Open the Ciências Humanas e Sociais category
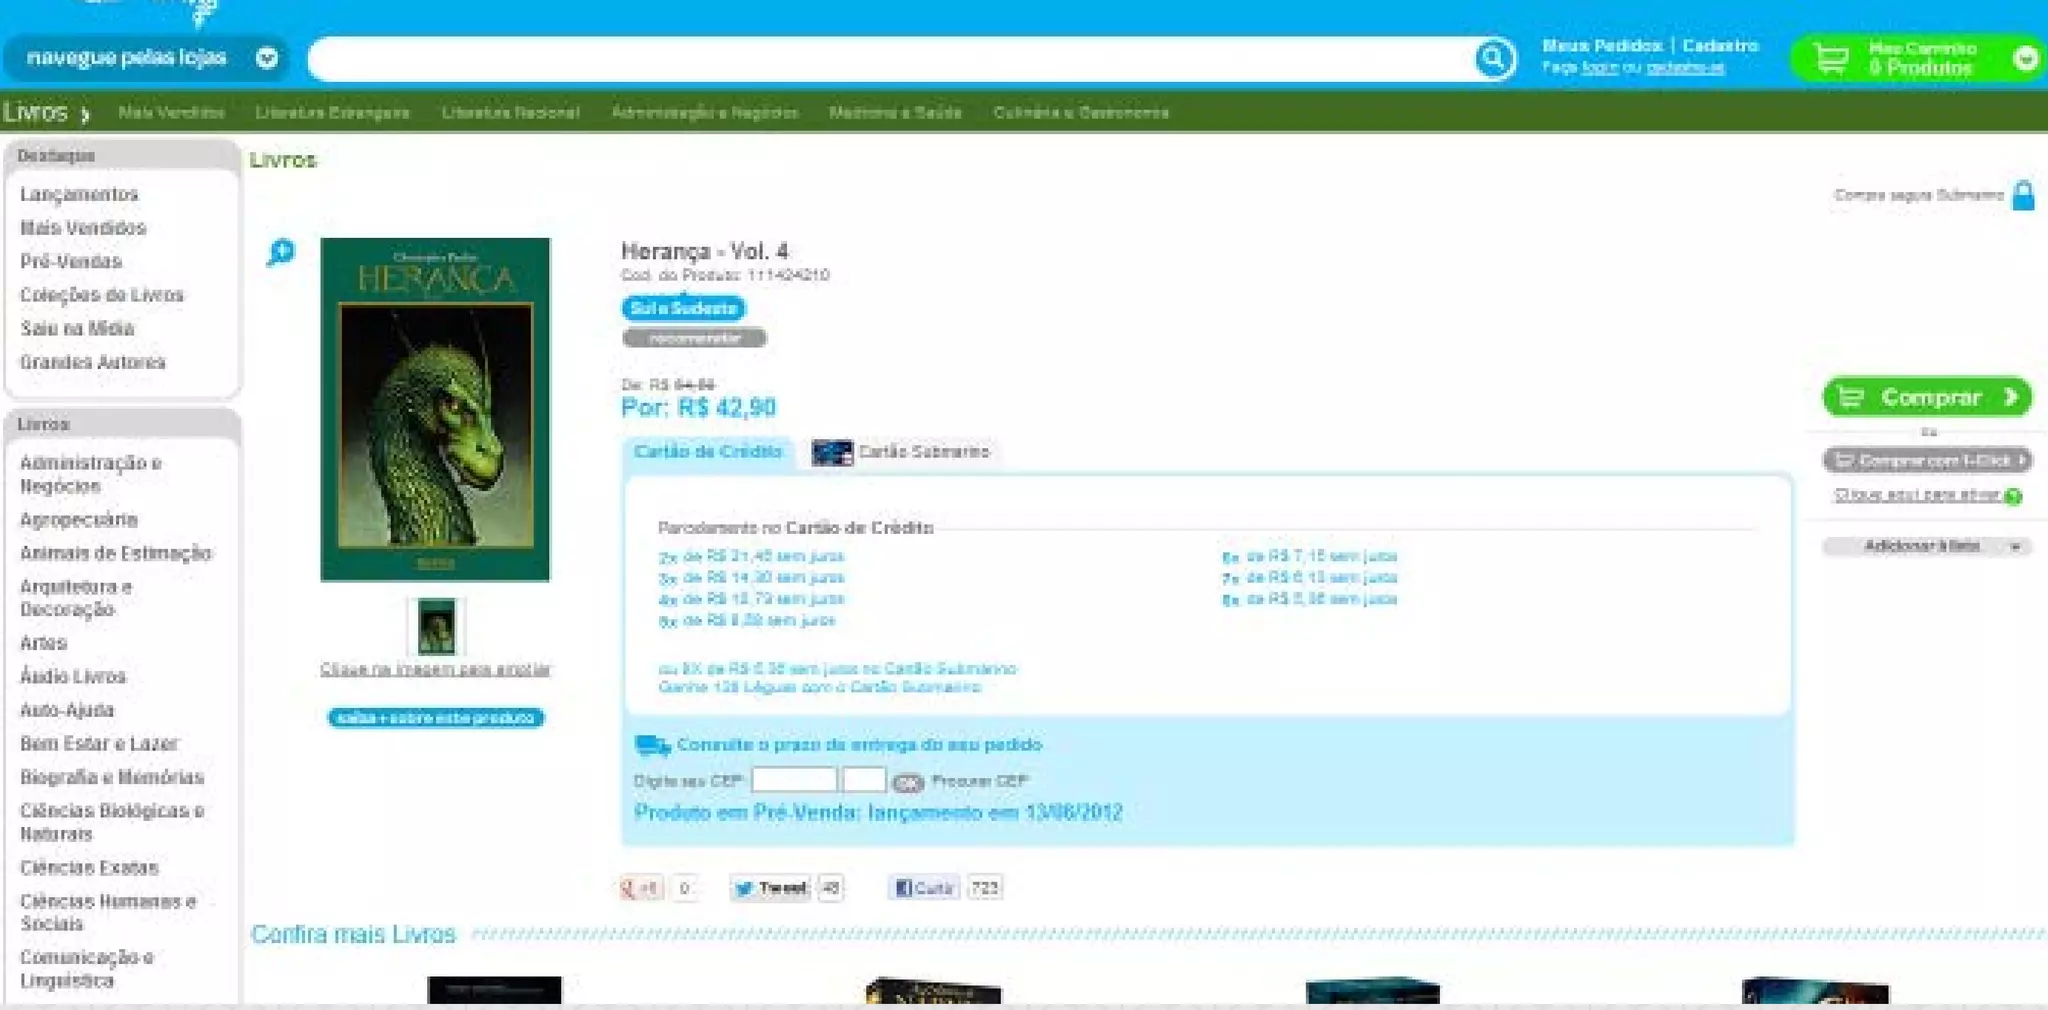Image resolution: width=2048 pixels, height=1010 pixels. [108, 912]
